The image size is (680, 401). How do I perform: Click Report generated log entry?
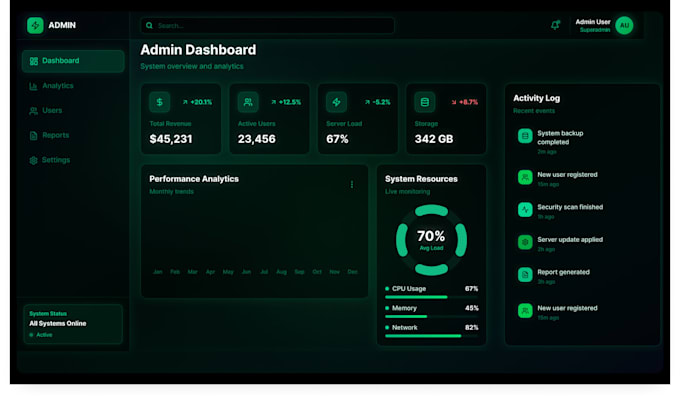coord(582,276)
